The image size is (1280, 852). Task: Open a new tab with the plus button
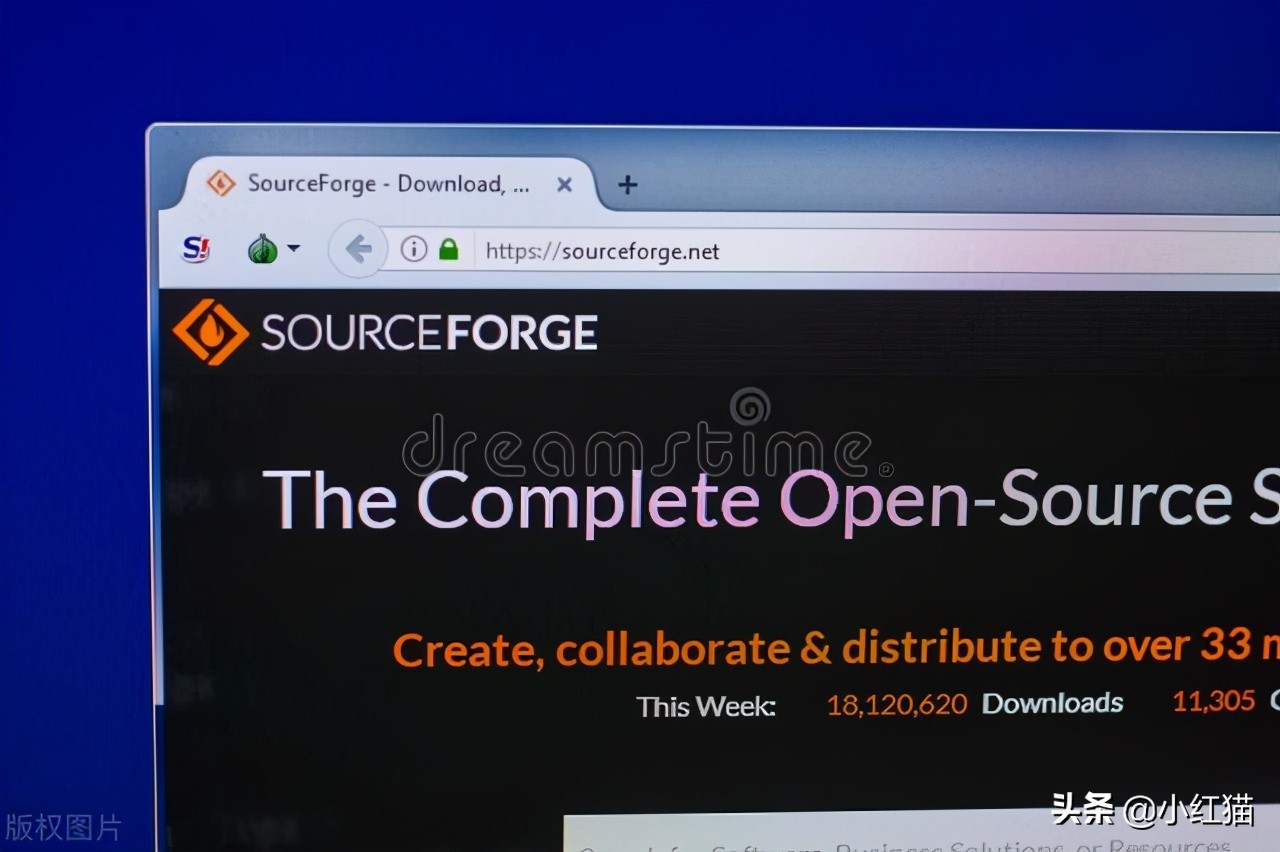pos(627,185)
